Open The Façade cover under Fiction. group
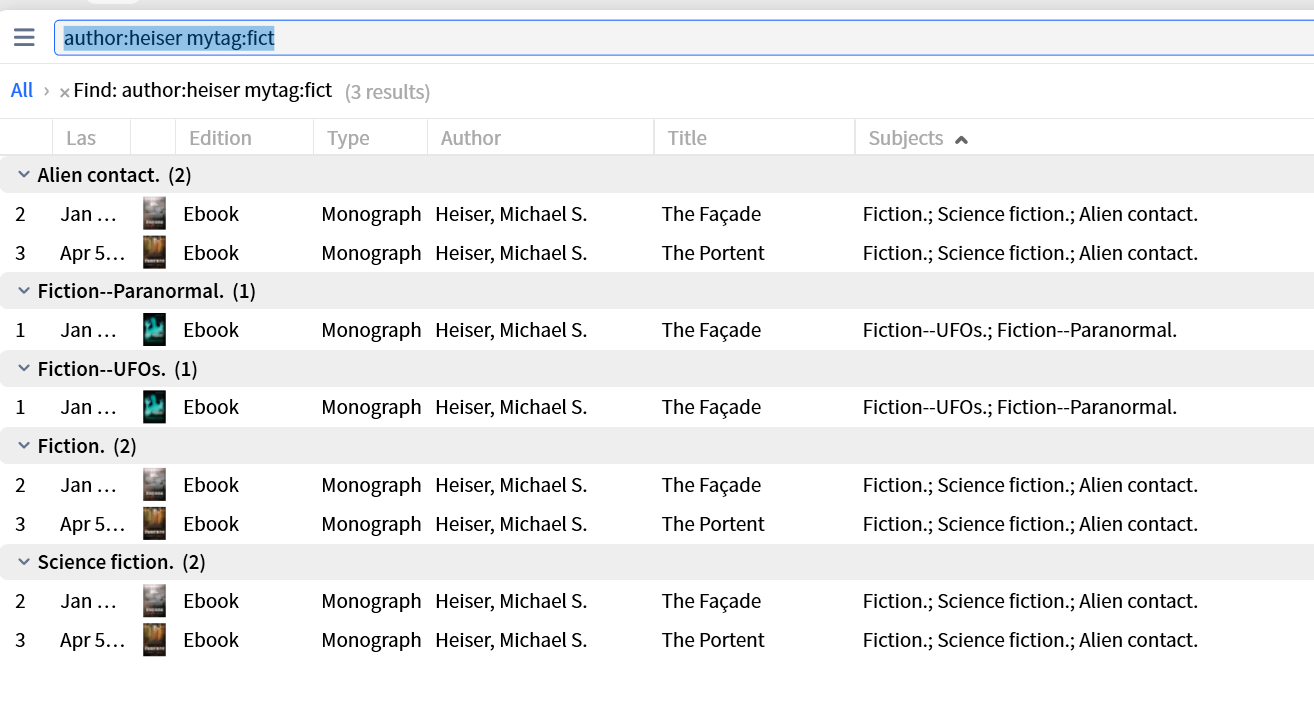The image size is (1314, 705). click(154, 485)
